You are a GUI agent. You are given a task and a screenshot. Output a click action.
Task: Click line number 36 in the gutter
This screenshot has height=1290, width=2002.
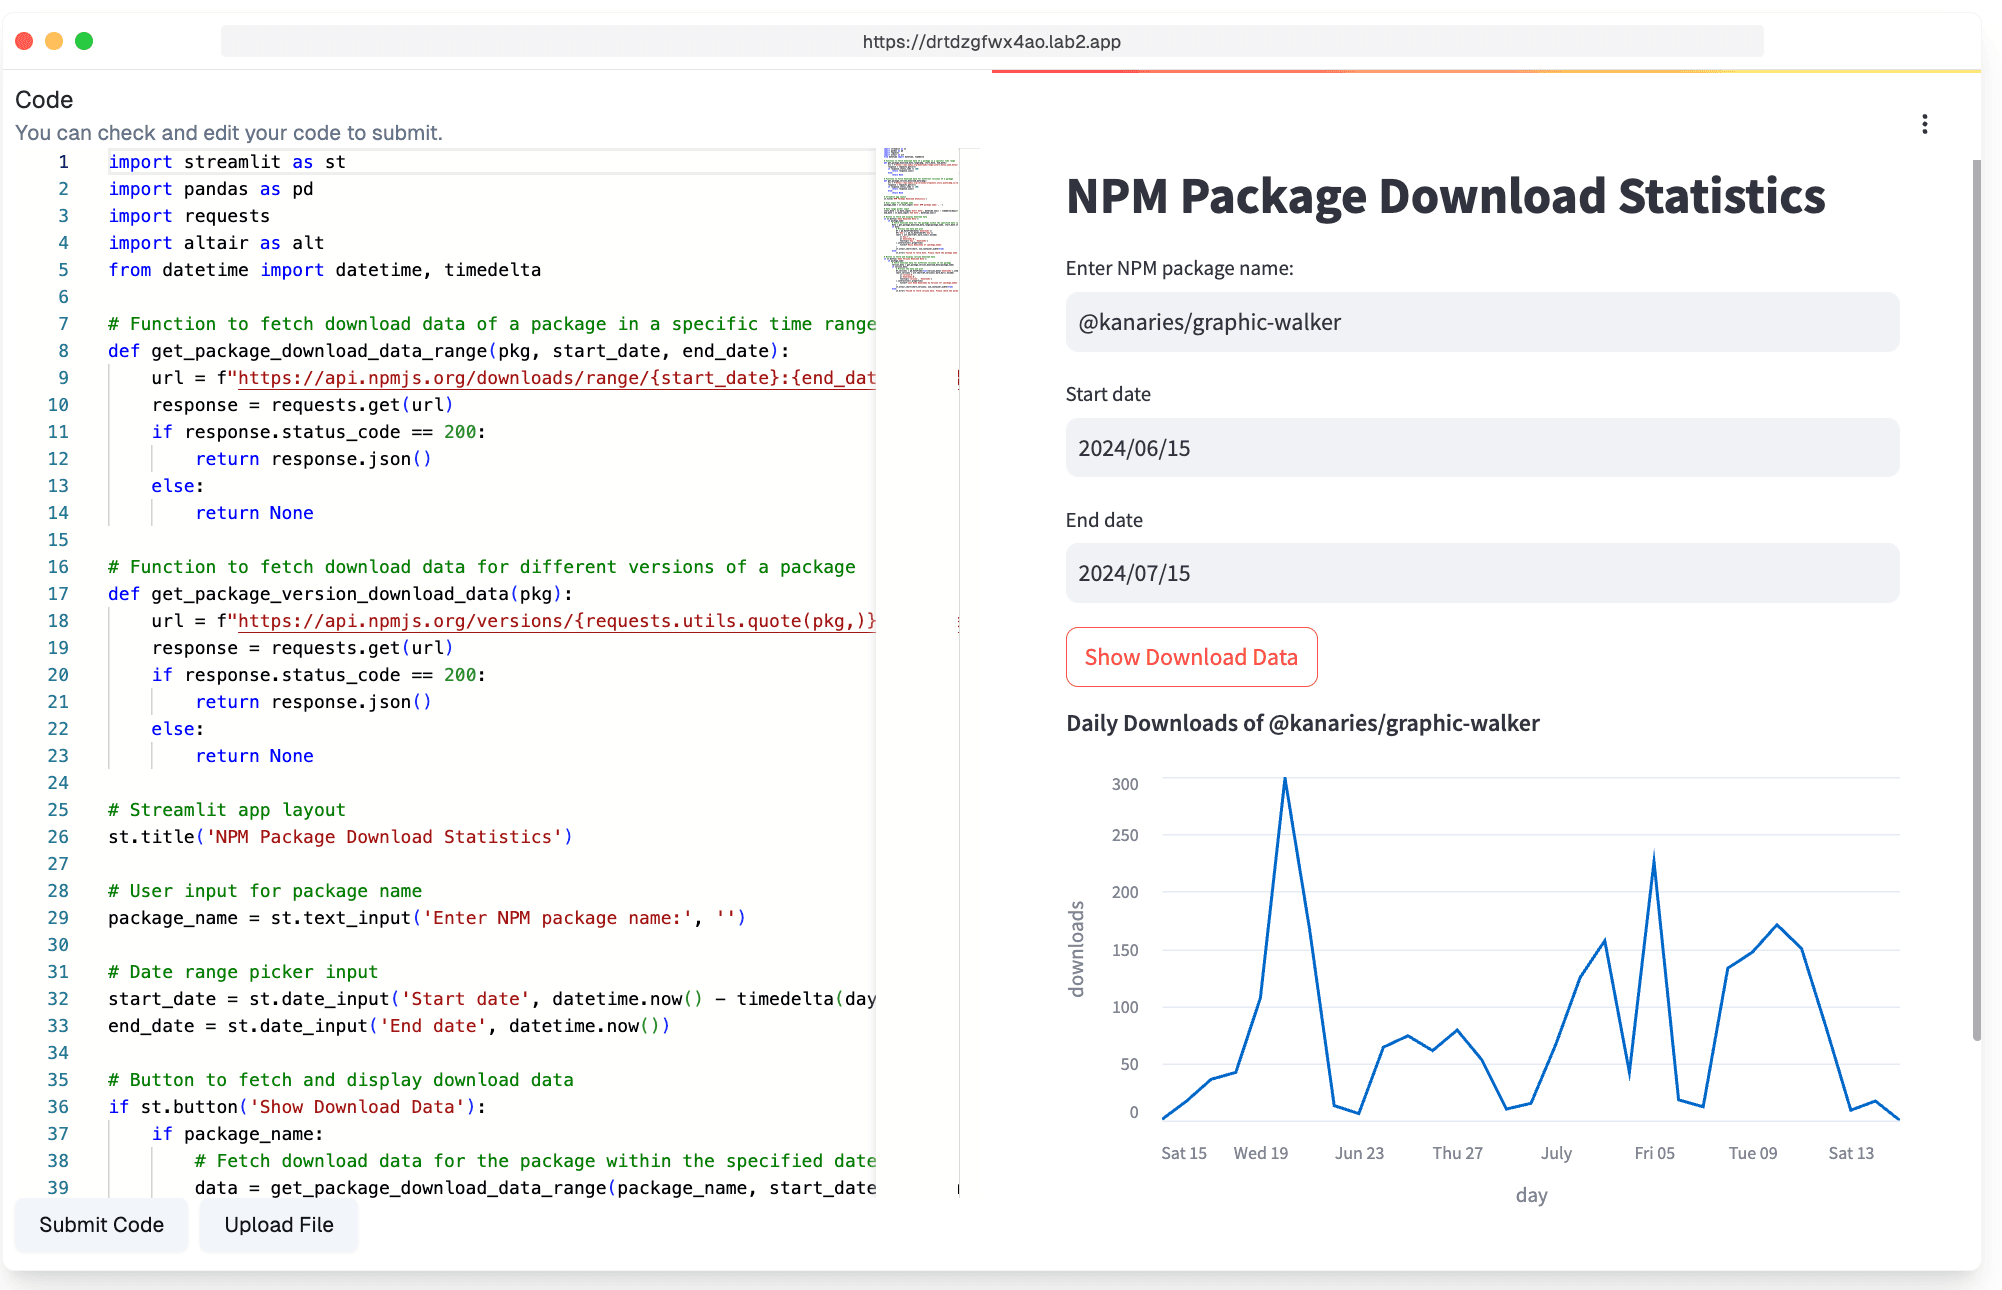tap(58, 1107)
